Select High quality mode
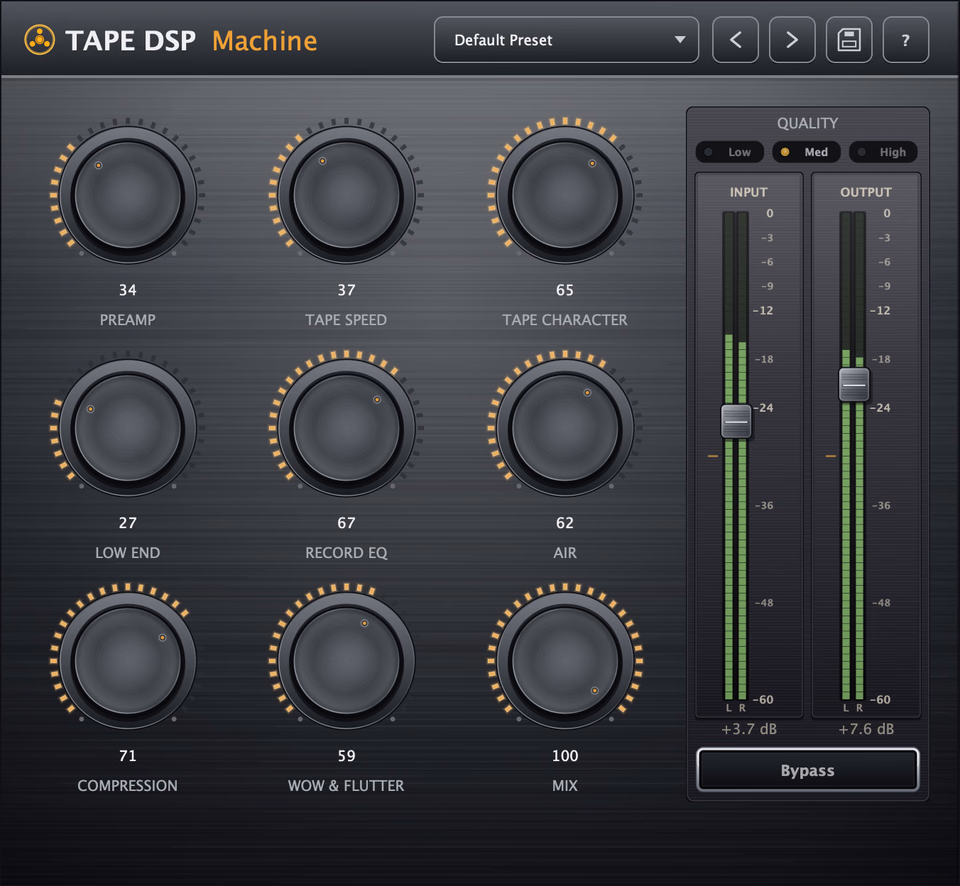Screen dimensions: 960x886 883,152
